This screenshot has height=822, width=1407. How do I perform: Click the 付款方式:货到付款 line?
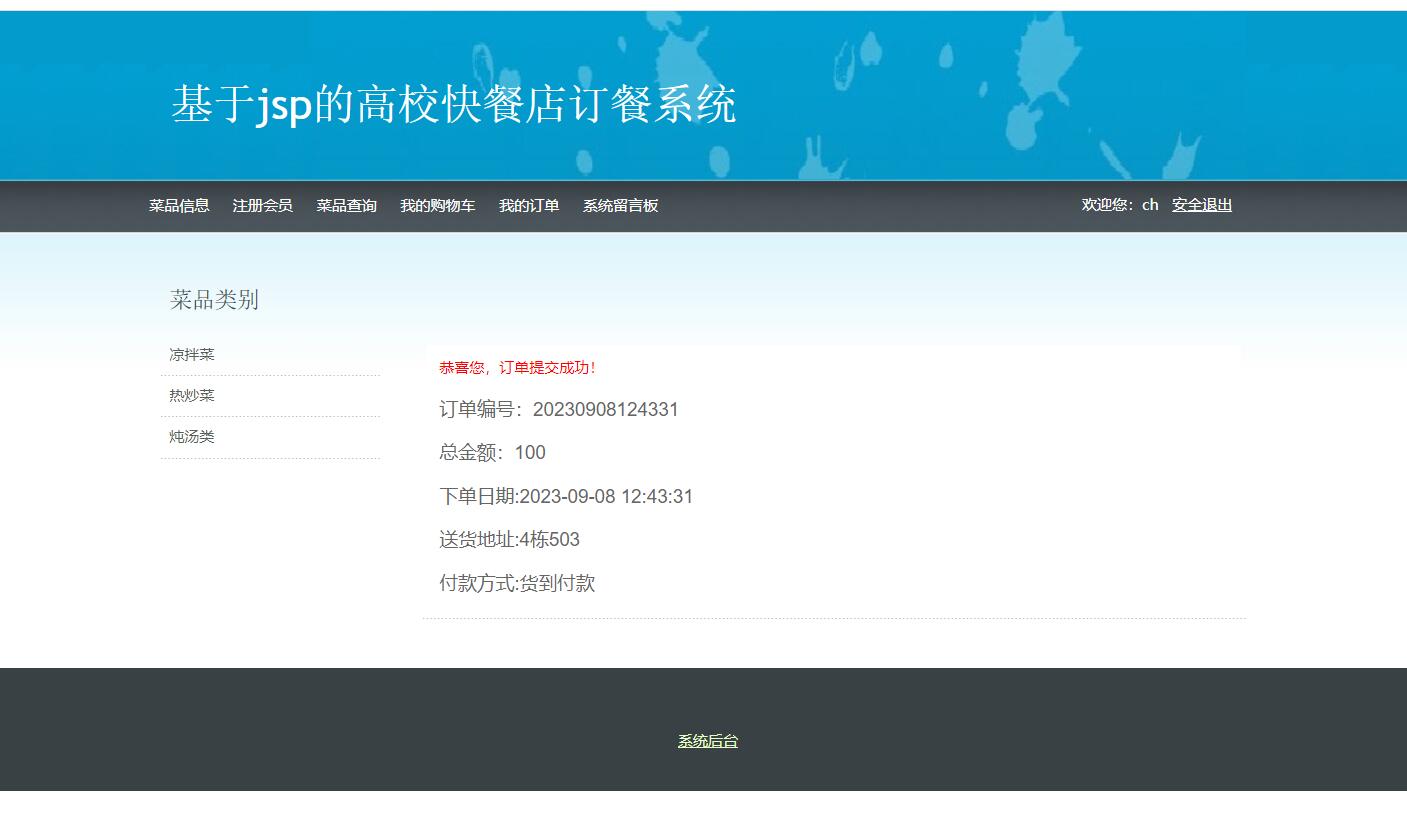click(x=517, y=584)
